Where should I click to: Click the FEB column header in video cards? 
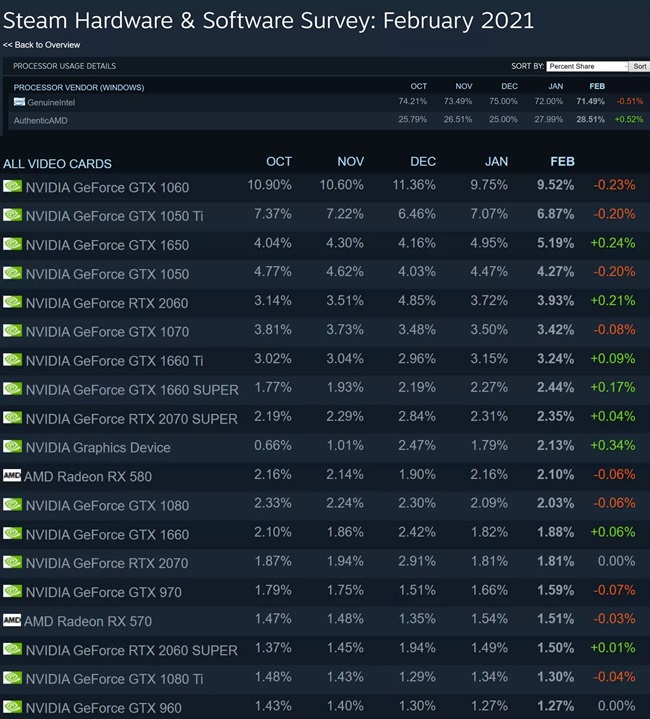(x=562, y=161)
